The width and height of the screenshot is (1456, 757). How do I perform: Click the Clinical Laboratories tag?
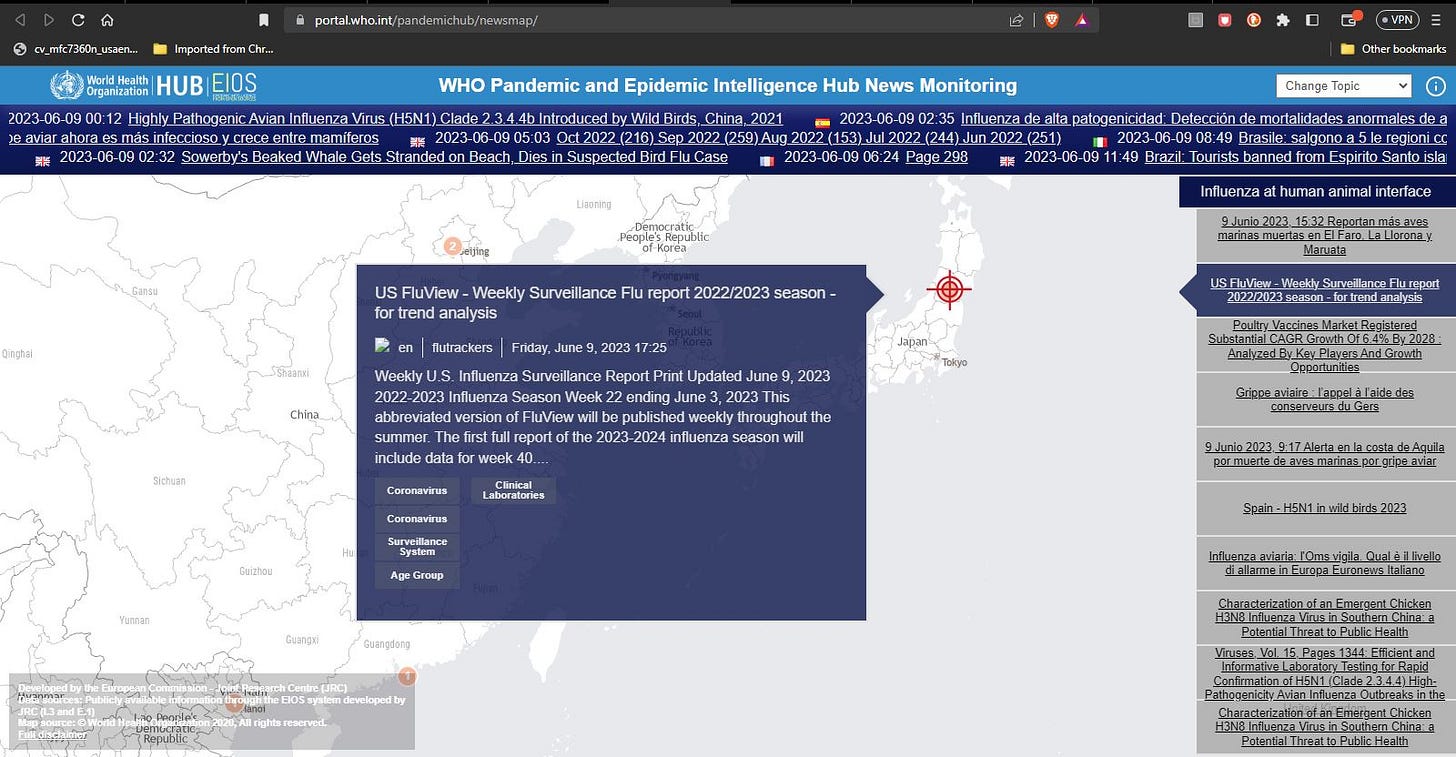click(x=513, y=491)
